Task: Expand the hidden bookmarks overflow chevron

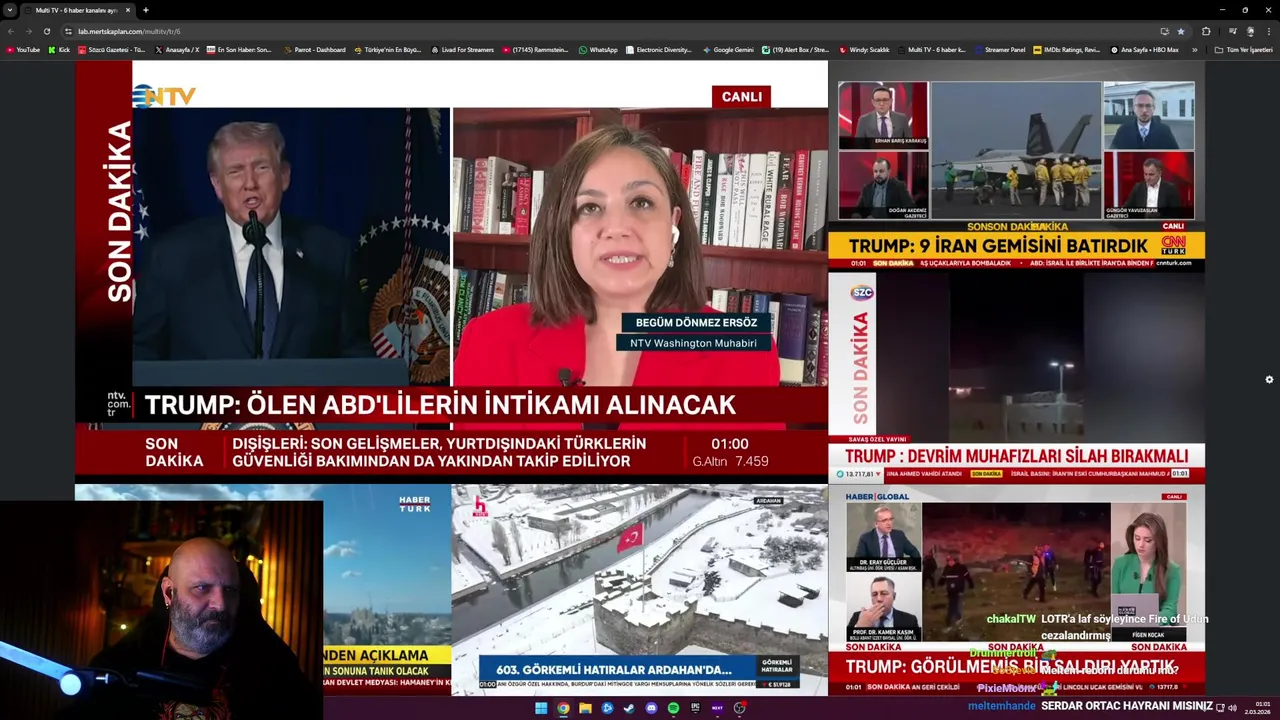Action: coord(1194,49)
